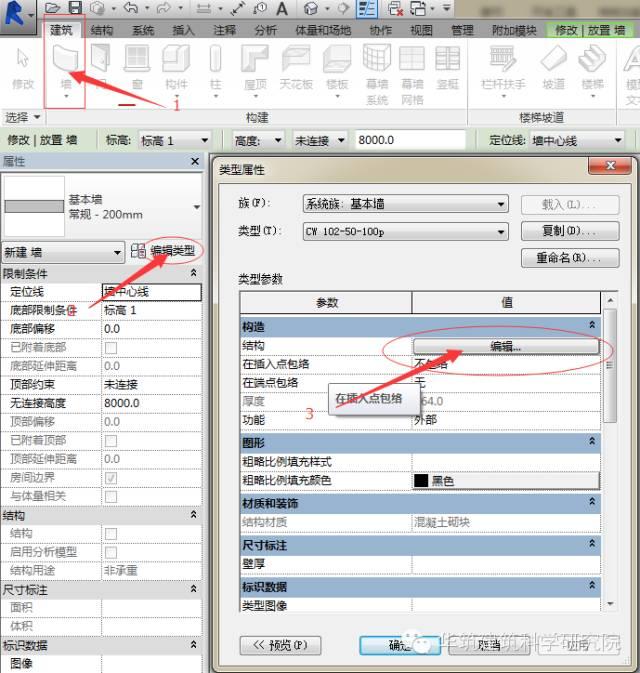Select the 屋顶 (Roof) tool icon
Image resolution: width=640 pixels, height=673 pixels.
[256, 64]
